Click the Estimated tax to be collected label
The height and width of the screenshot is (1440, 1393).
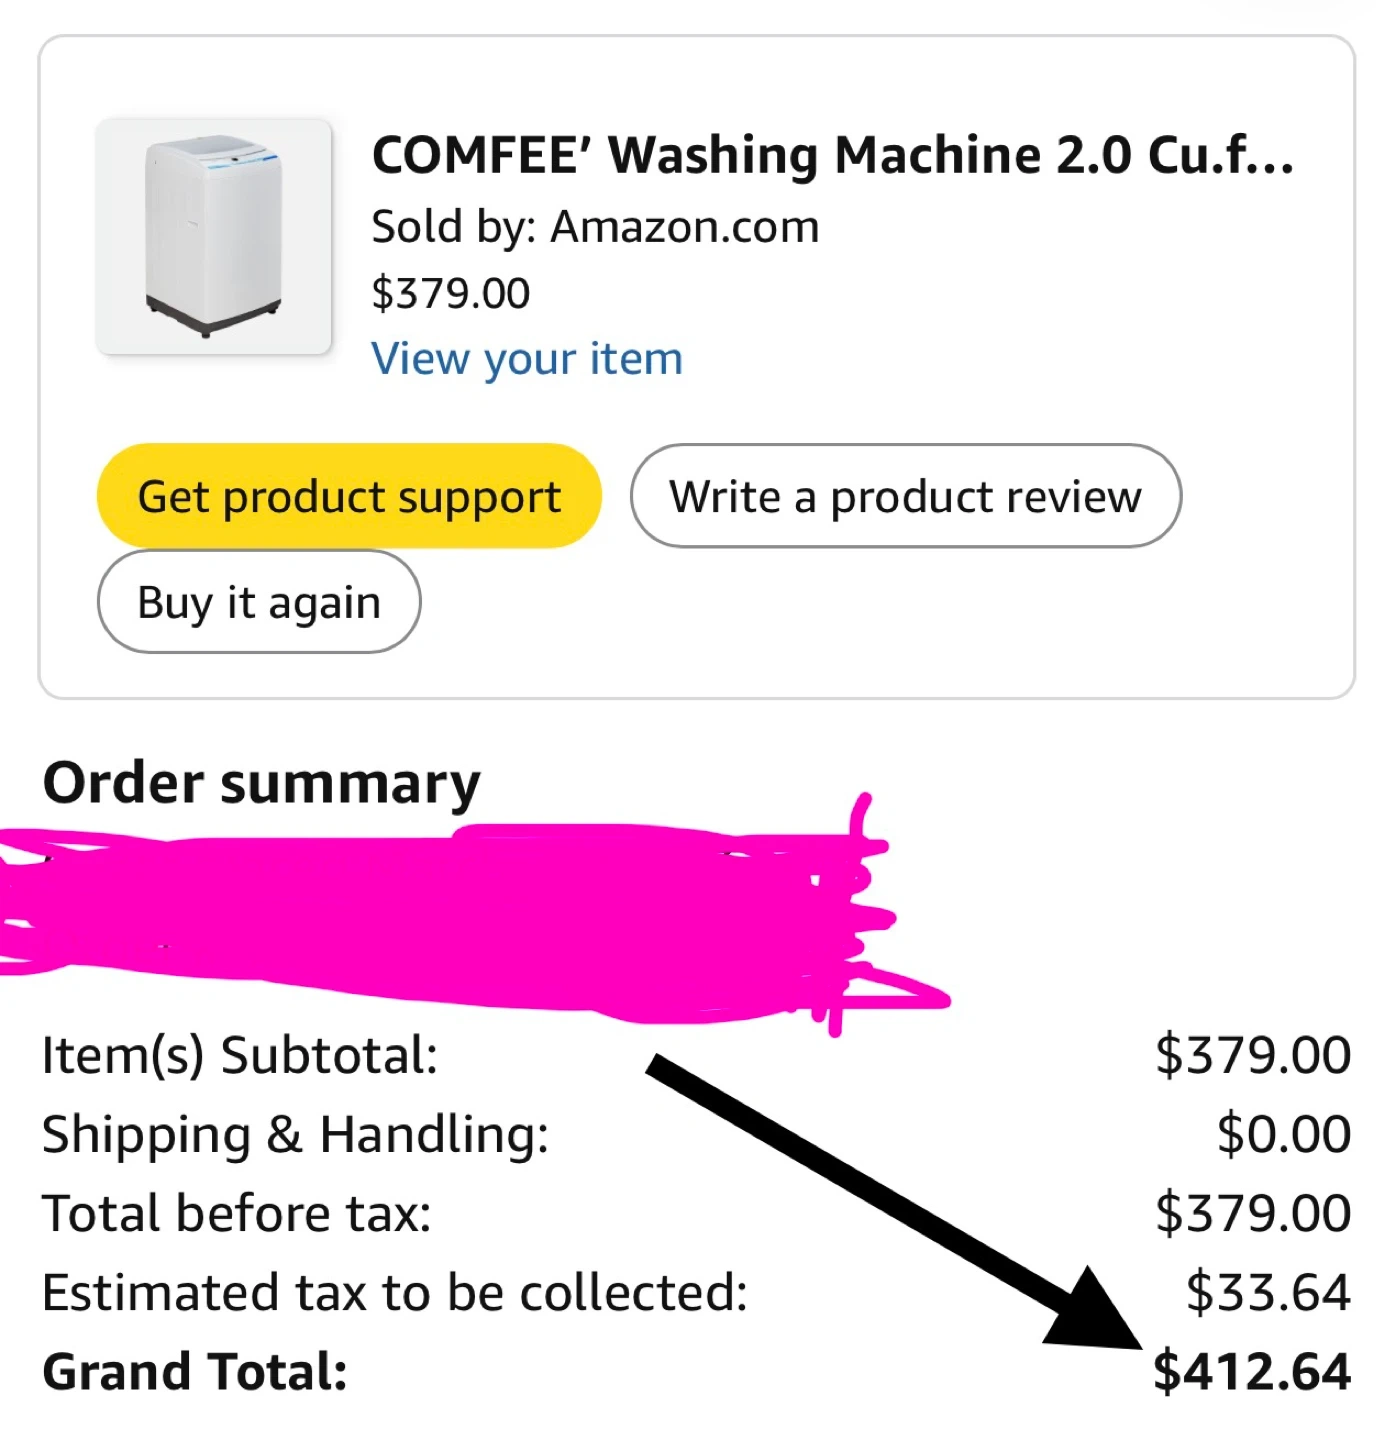click(395, 1293)
